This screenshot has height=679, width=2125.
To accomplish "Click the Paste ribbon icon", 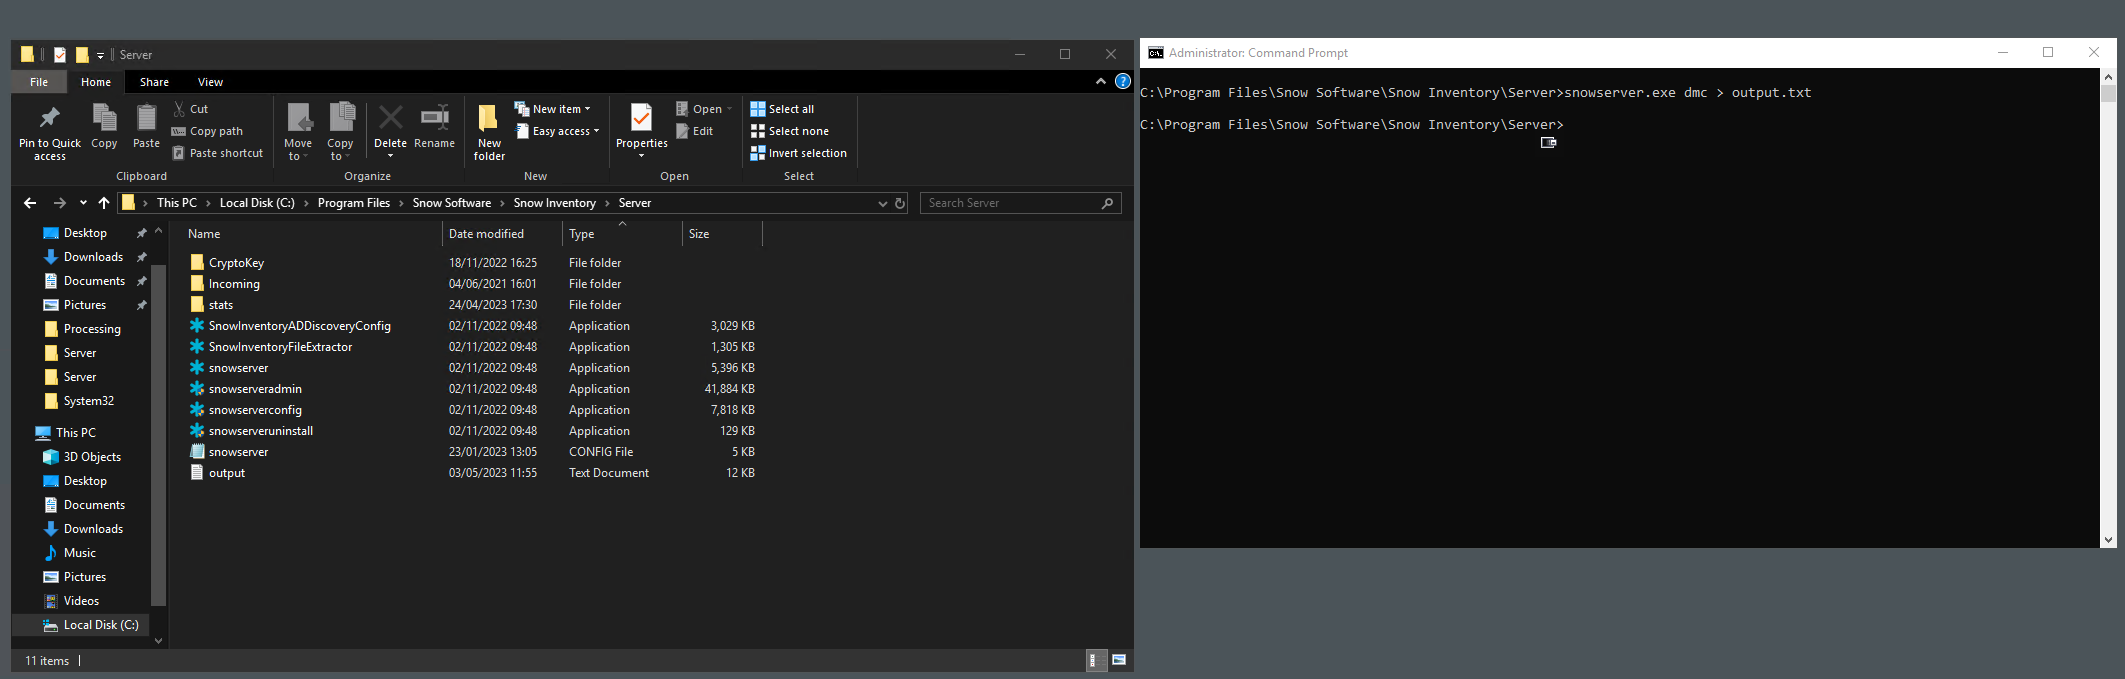I will pyautogui.click(x=146, y=127).
